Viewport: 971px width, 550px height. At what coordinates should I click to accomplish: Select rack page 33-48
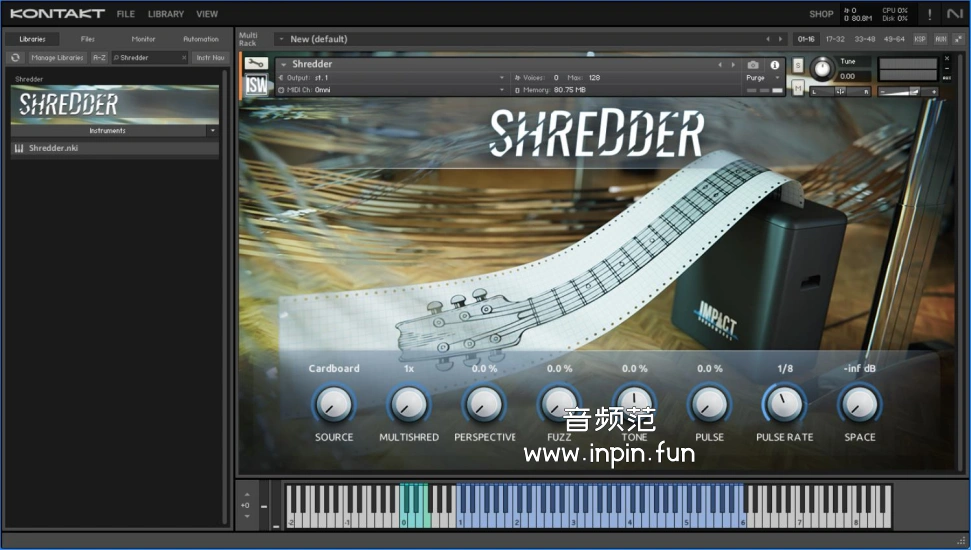[x=864, y=39]
